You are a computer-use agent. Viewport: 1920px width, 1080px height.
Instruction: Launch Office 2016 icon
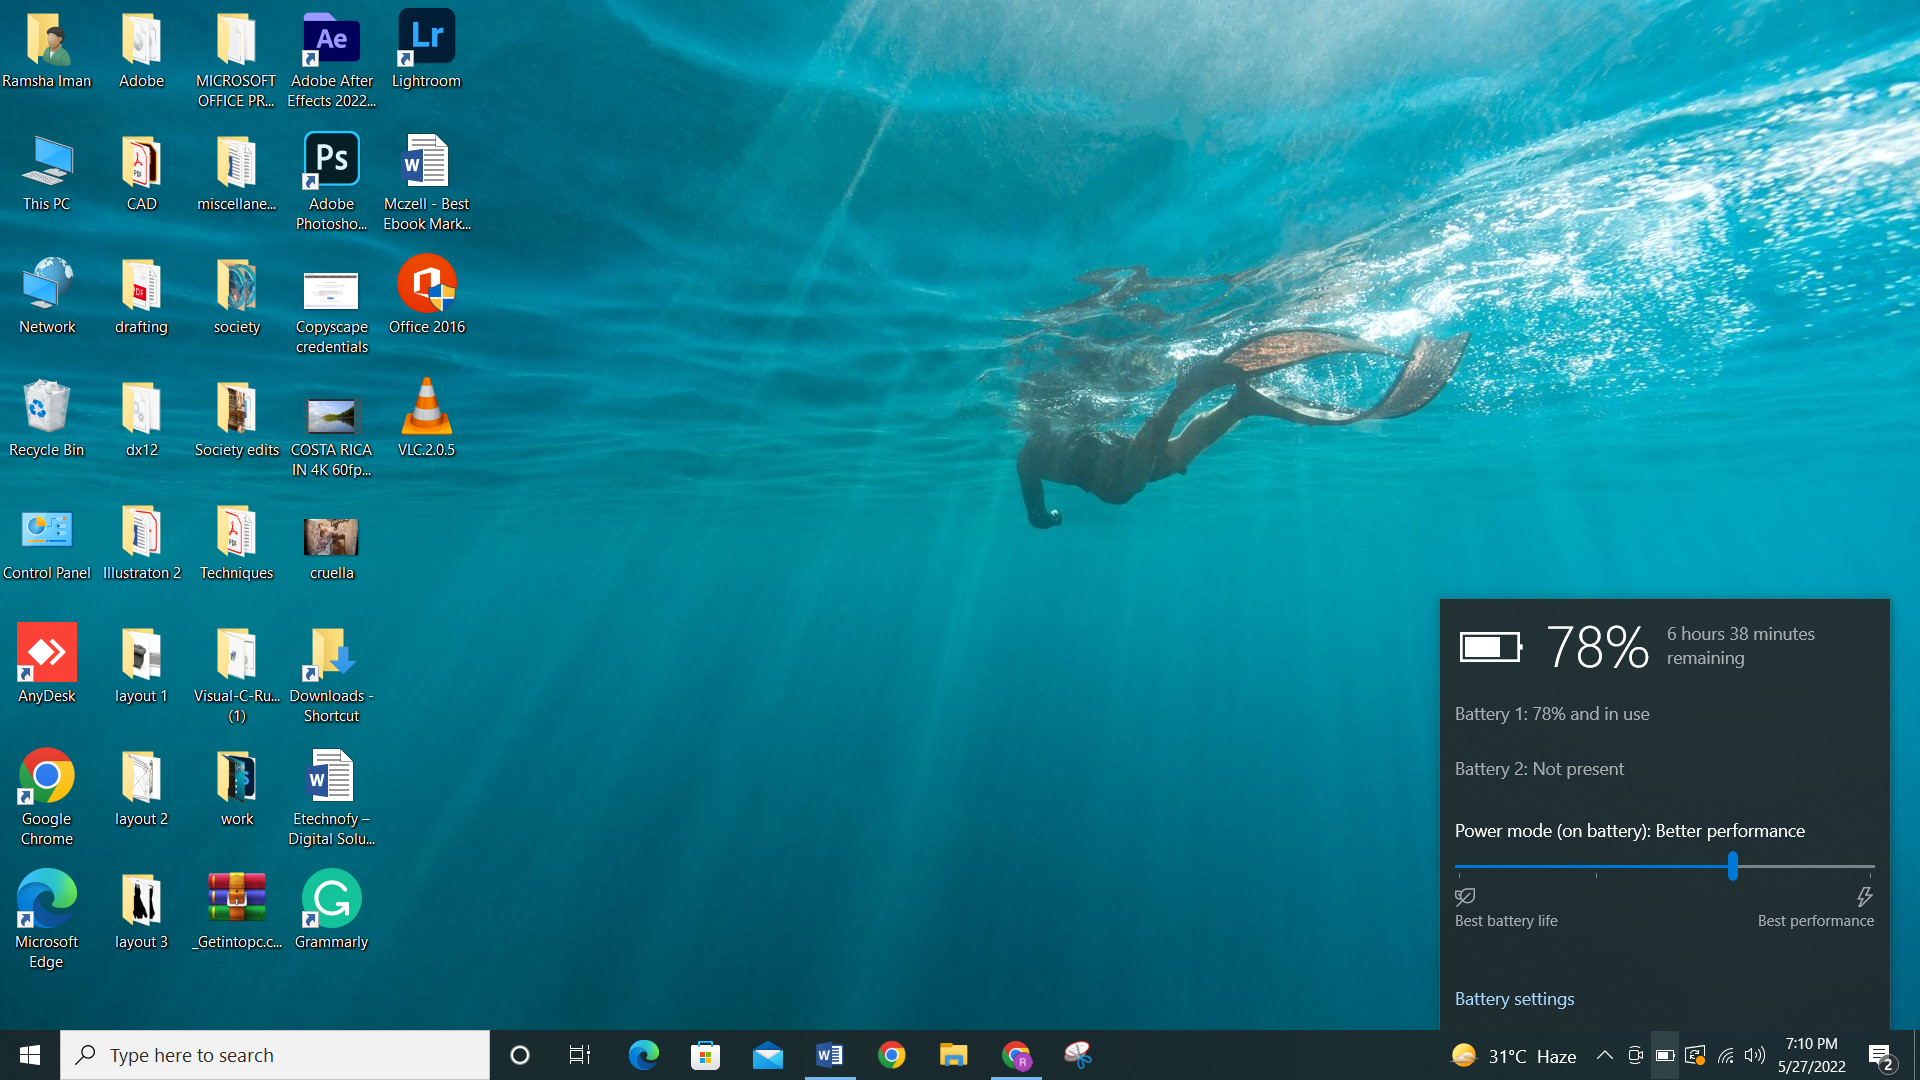tap(427, 296)
